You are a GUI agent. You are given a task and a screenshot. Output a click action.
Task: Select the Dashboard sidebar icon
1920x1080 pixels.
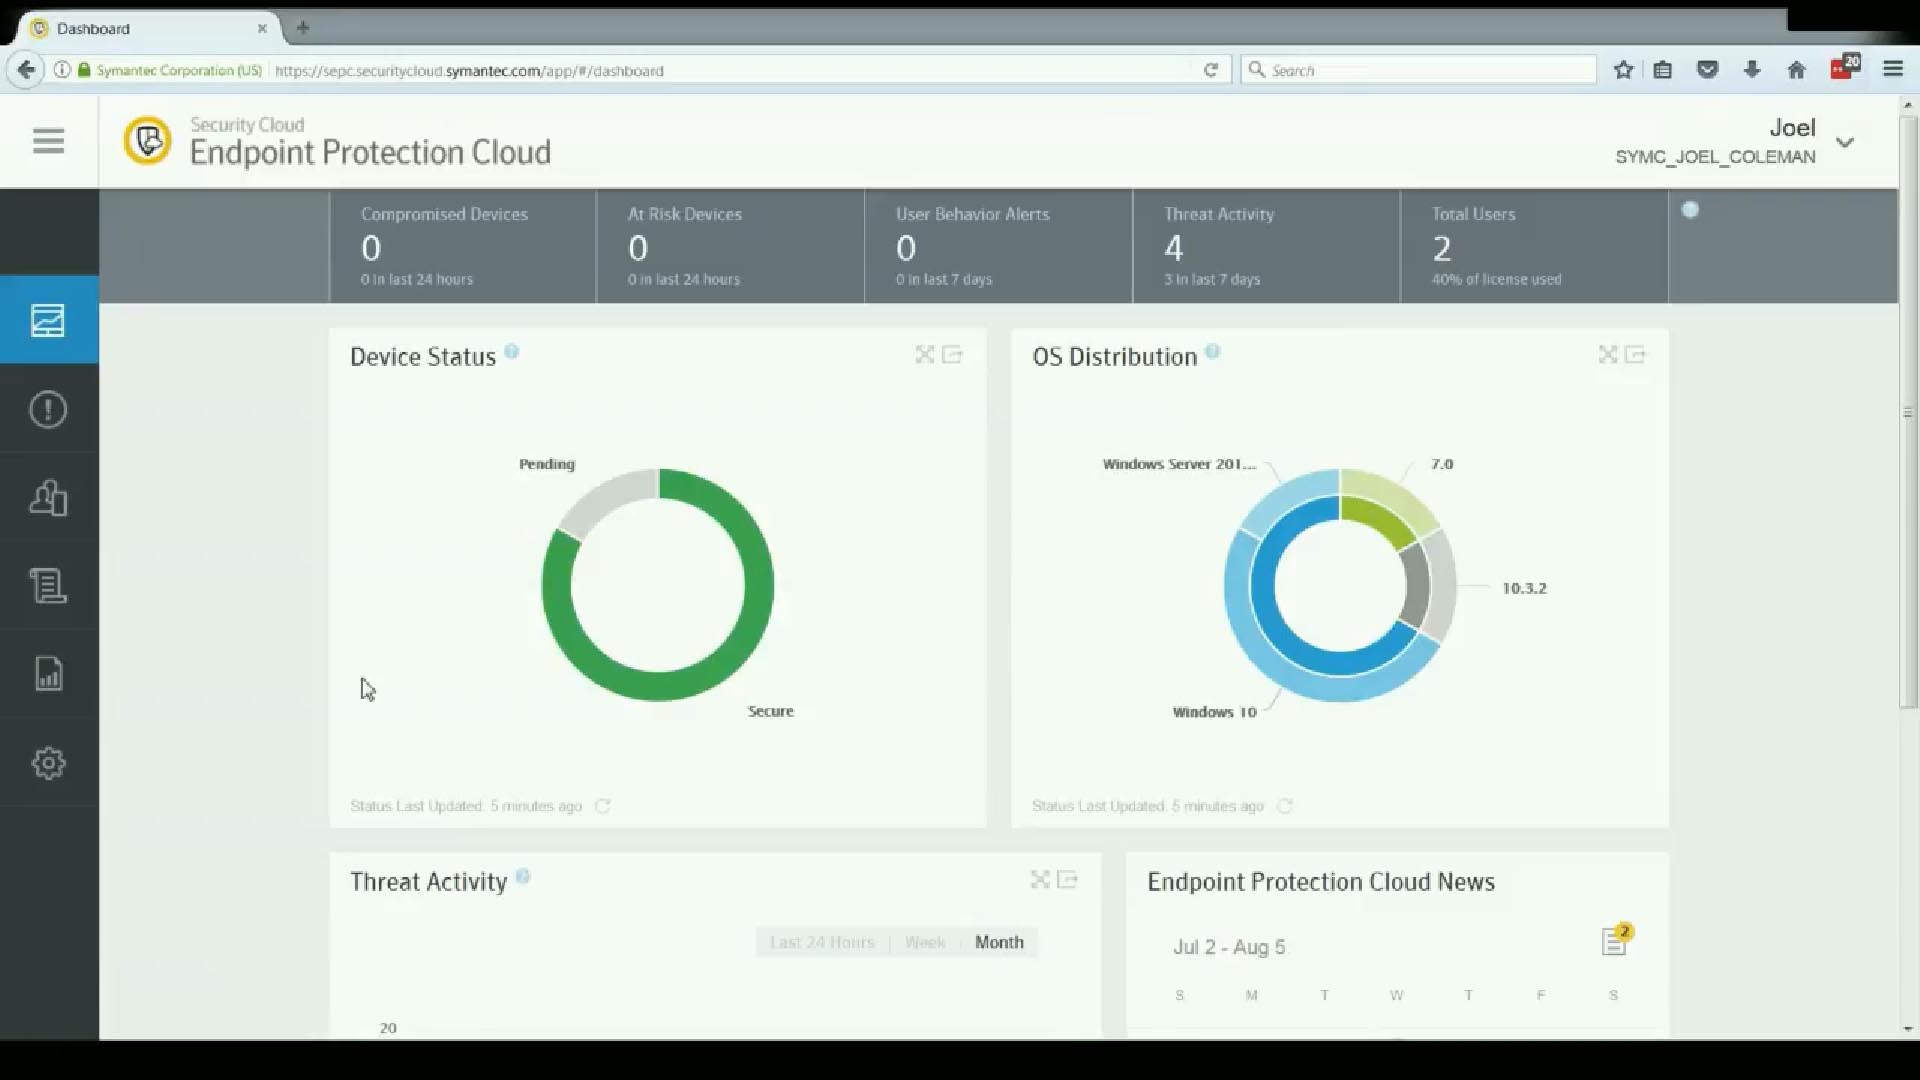click(x=48, y=320)
